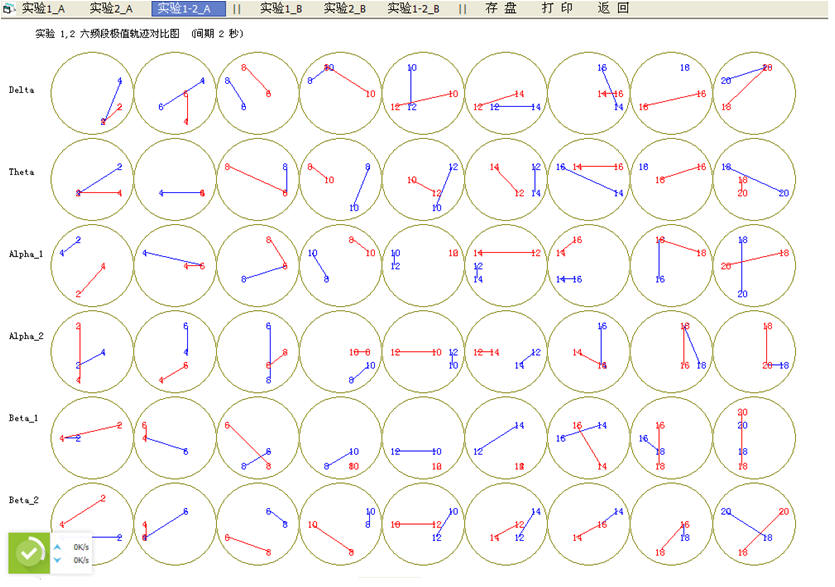Viewport: 835px width, 587px height.
Task: Click the download speed arrow in the widget
Action: click(x=58, y=560)
